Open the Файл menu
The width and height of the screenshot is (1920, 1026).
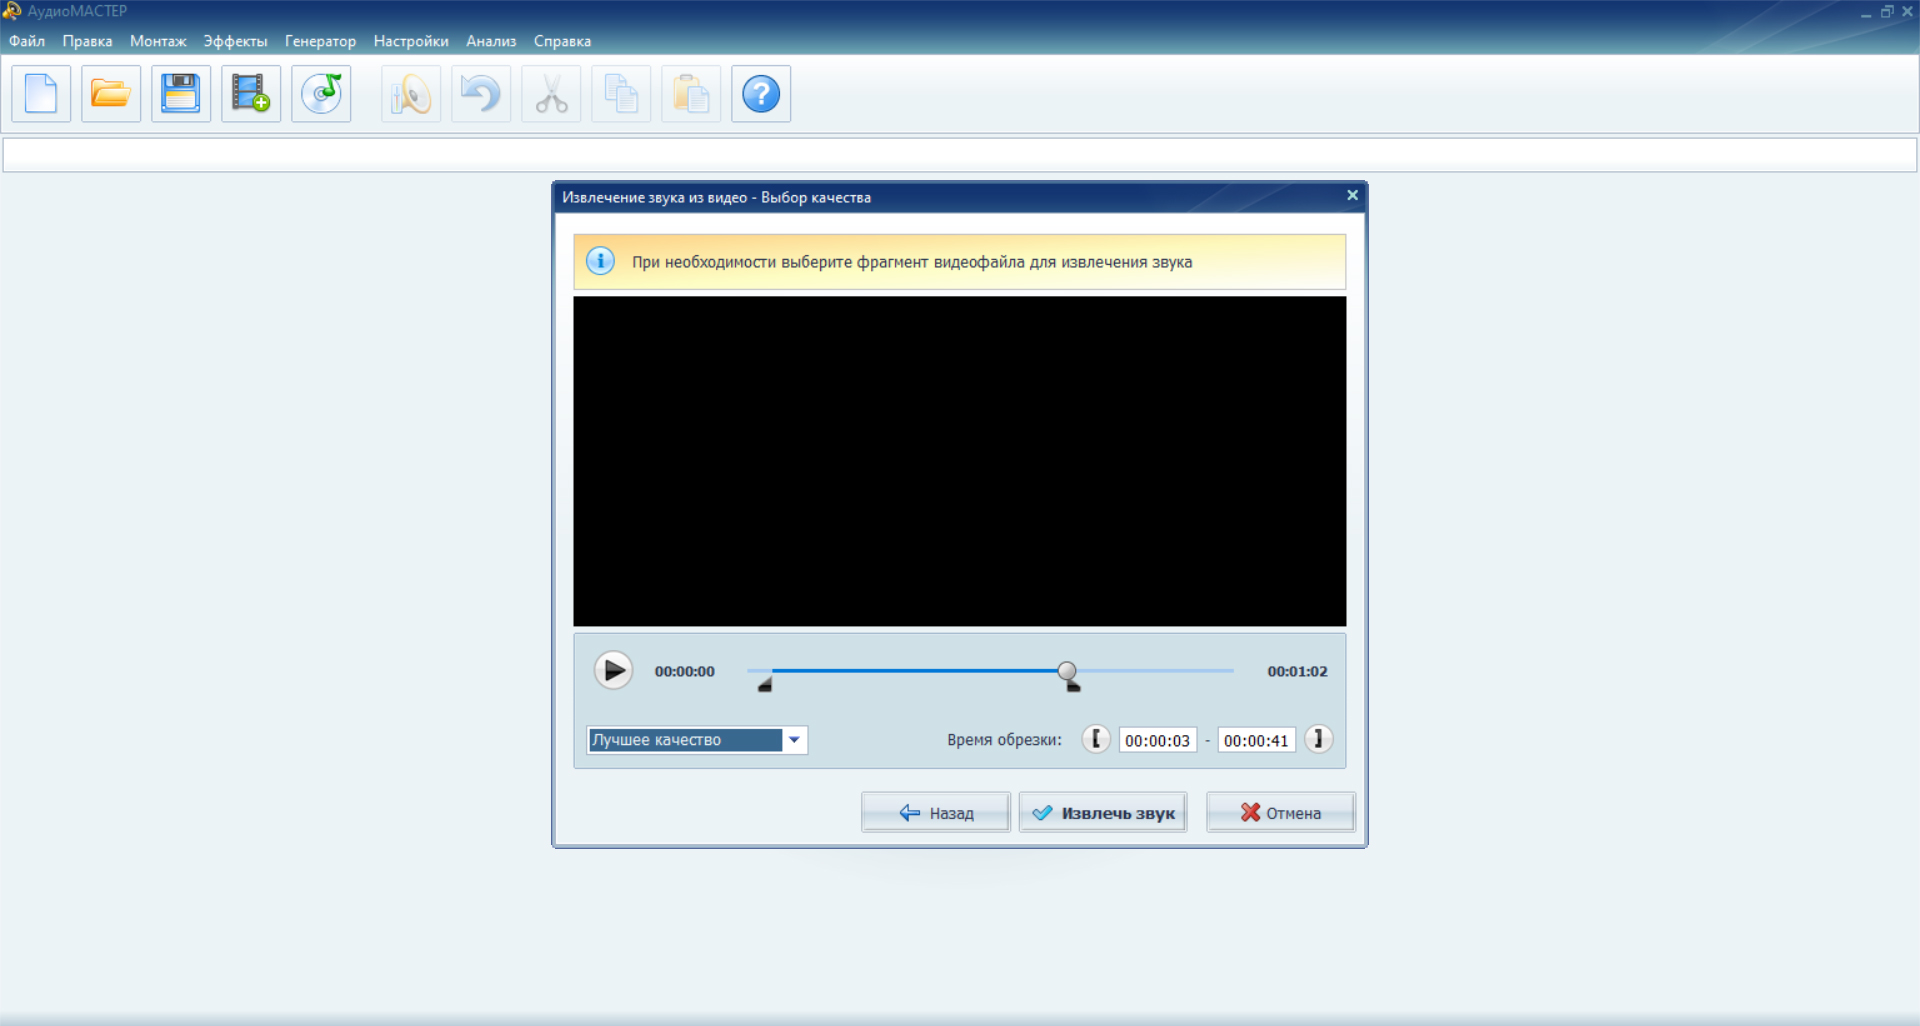tap(27, 41)
